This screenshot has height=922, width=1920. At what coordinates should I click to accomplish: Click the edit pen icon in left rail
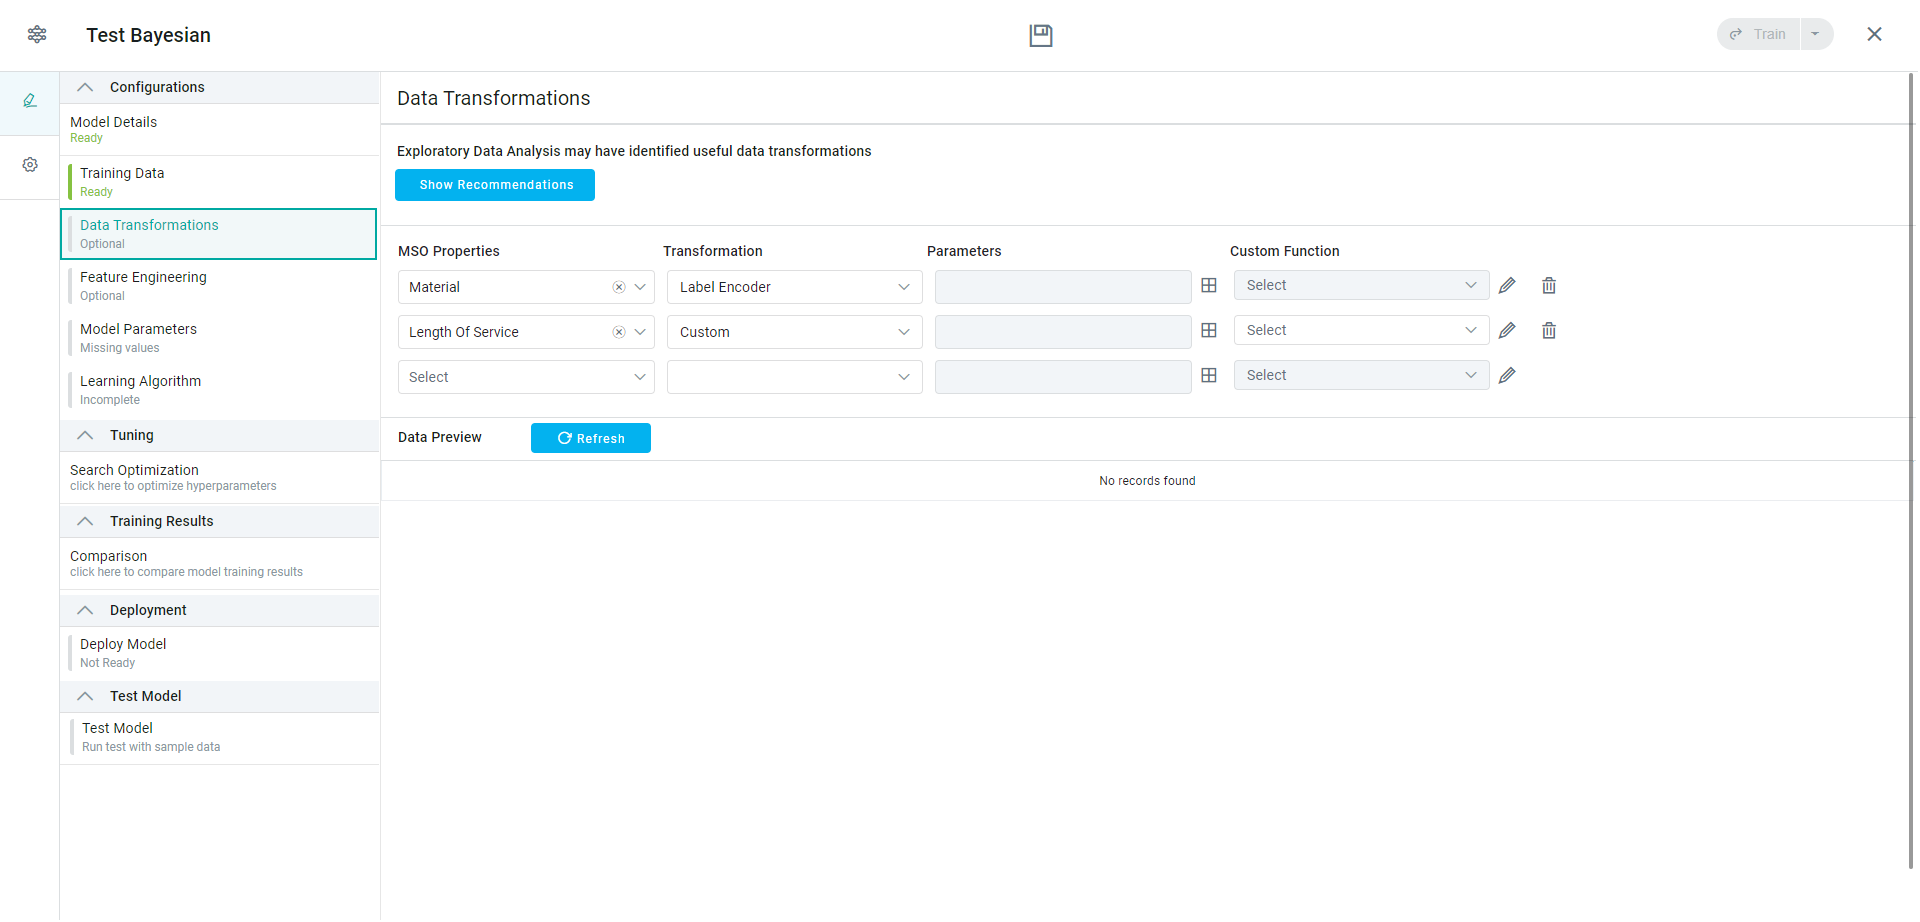[30, 101]
